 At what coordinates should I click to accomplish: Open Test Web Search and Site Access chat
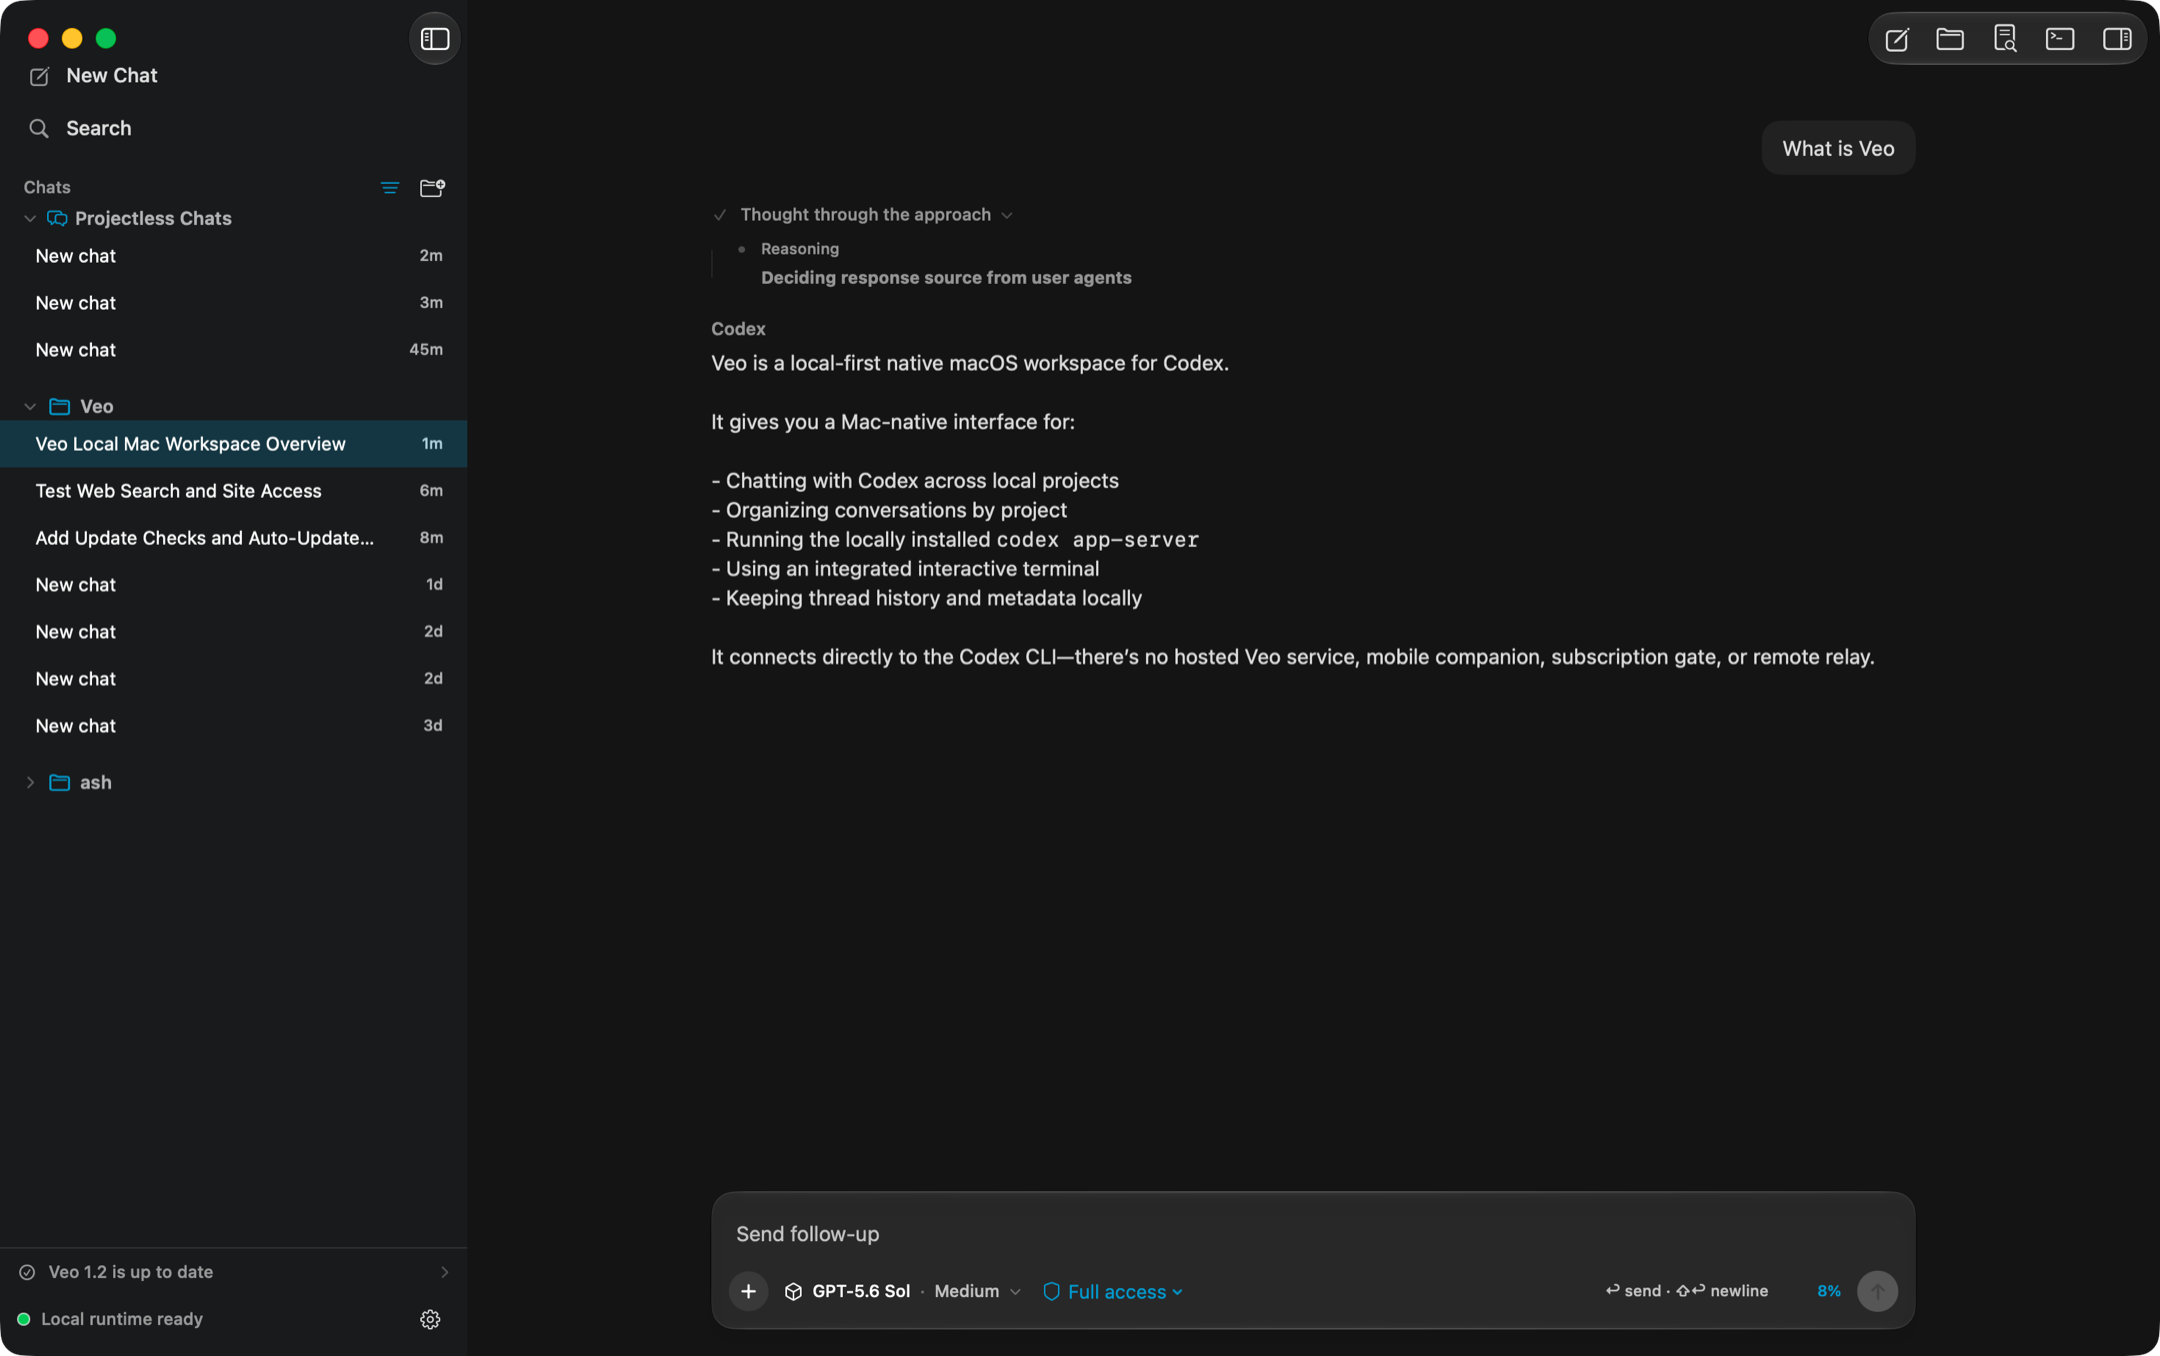pyautogui.click(x=234, y=491)
